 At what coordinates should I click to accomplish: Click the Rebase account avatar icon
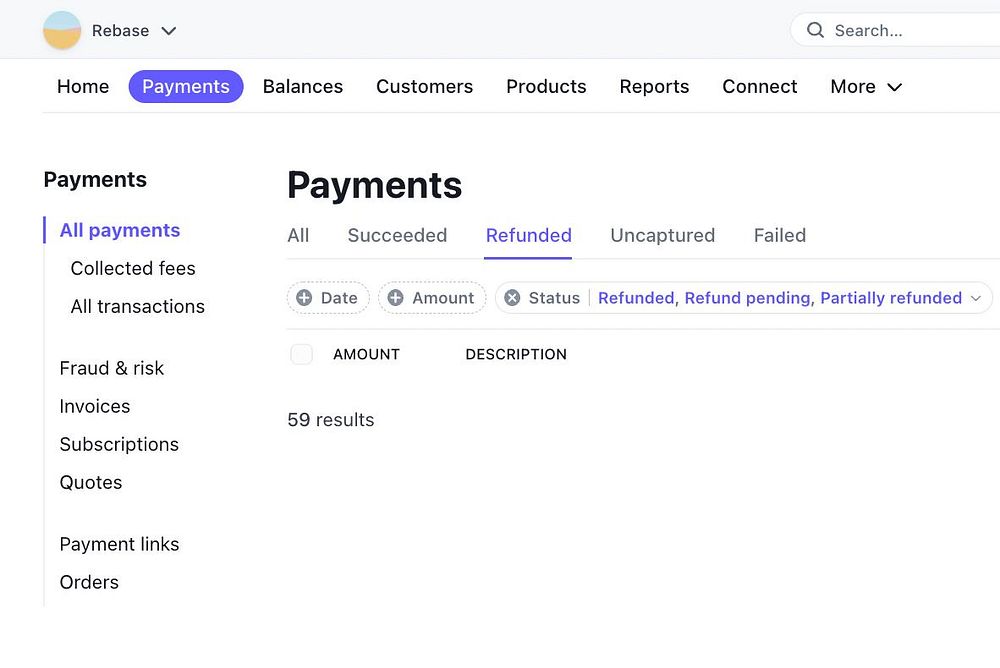pos(62,31)
